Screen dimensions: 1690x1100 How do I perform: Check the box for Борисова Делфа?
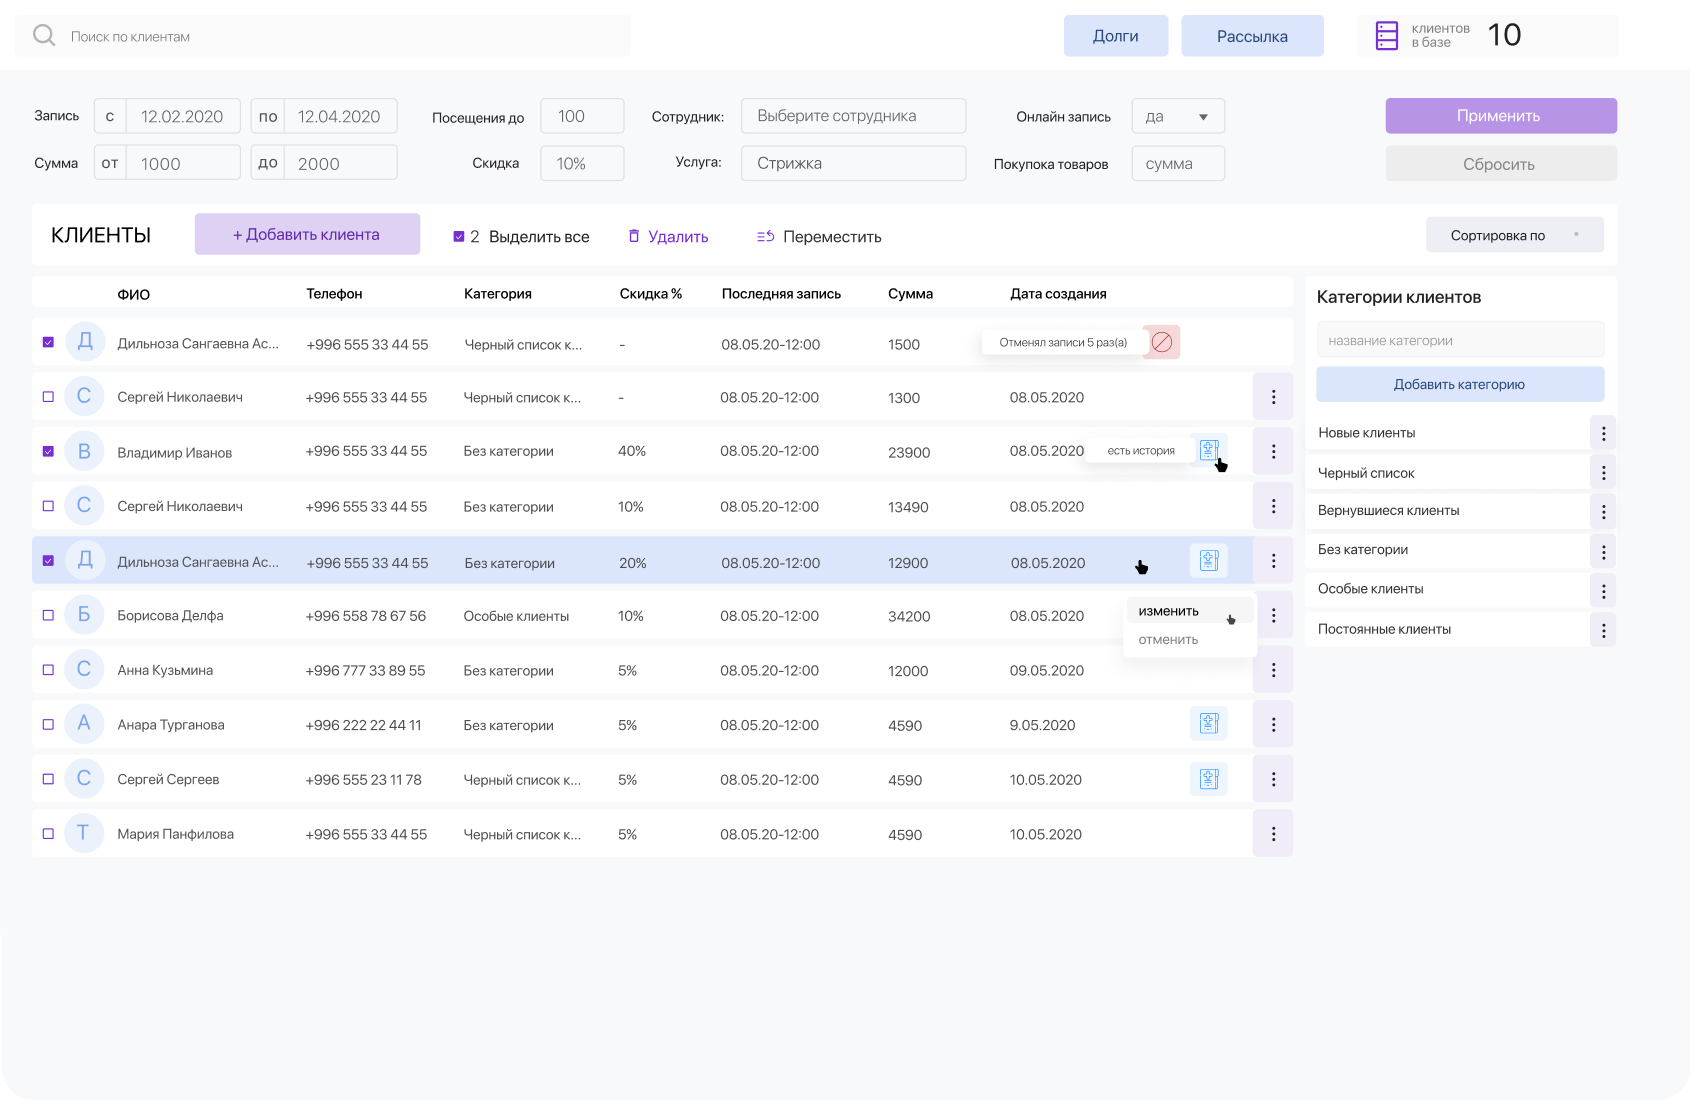tap(48, 615)
